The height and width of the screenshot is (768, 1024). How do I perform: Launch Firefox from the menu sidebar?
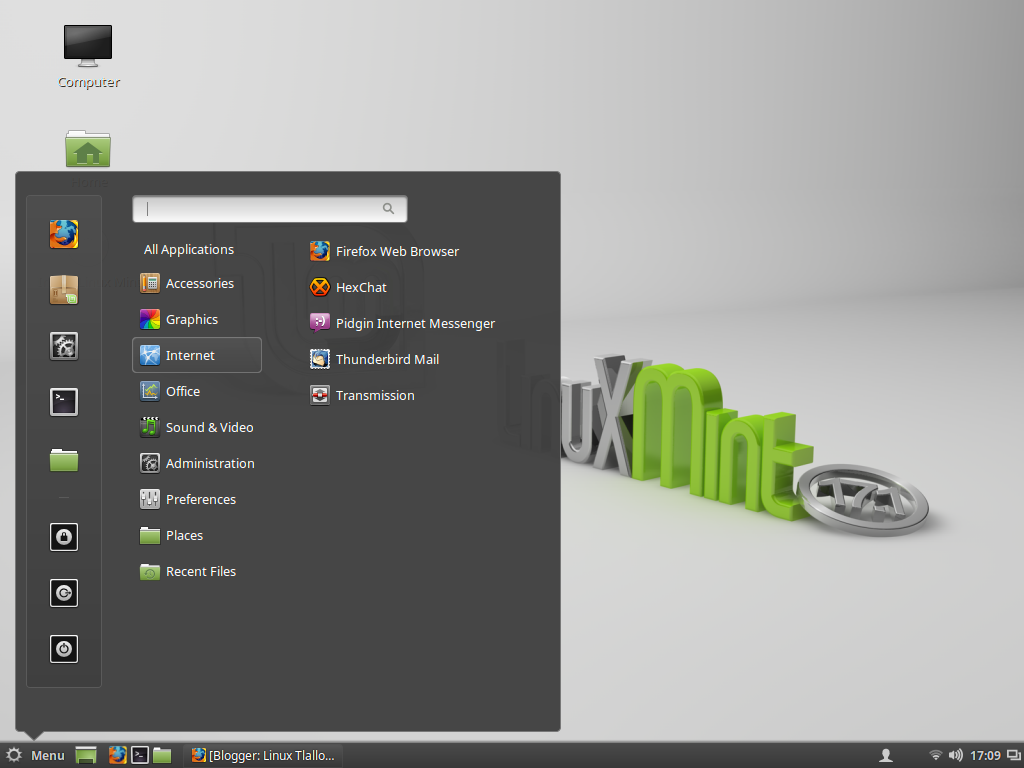64,233
